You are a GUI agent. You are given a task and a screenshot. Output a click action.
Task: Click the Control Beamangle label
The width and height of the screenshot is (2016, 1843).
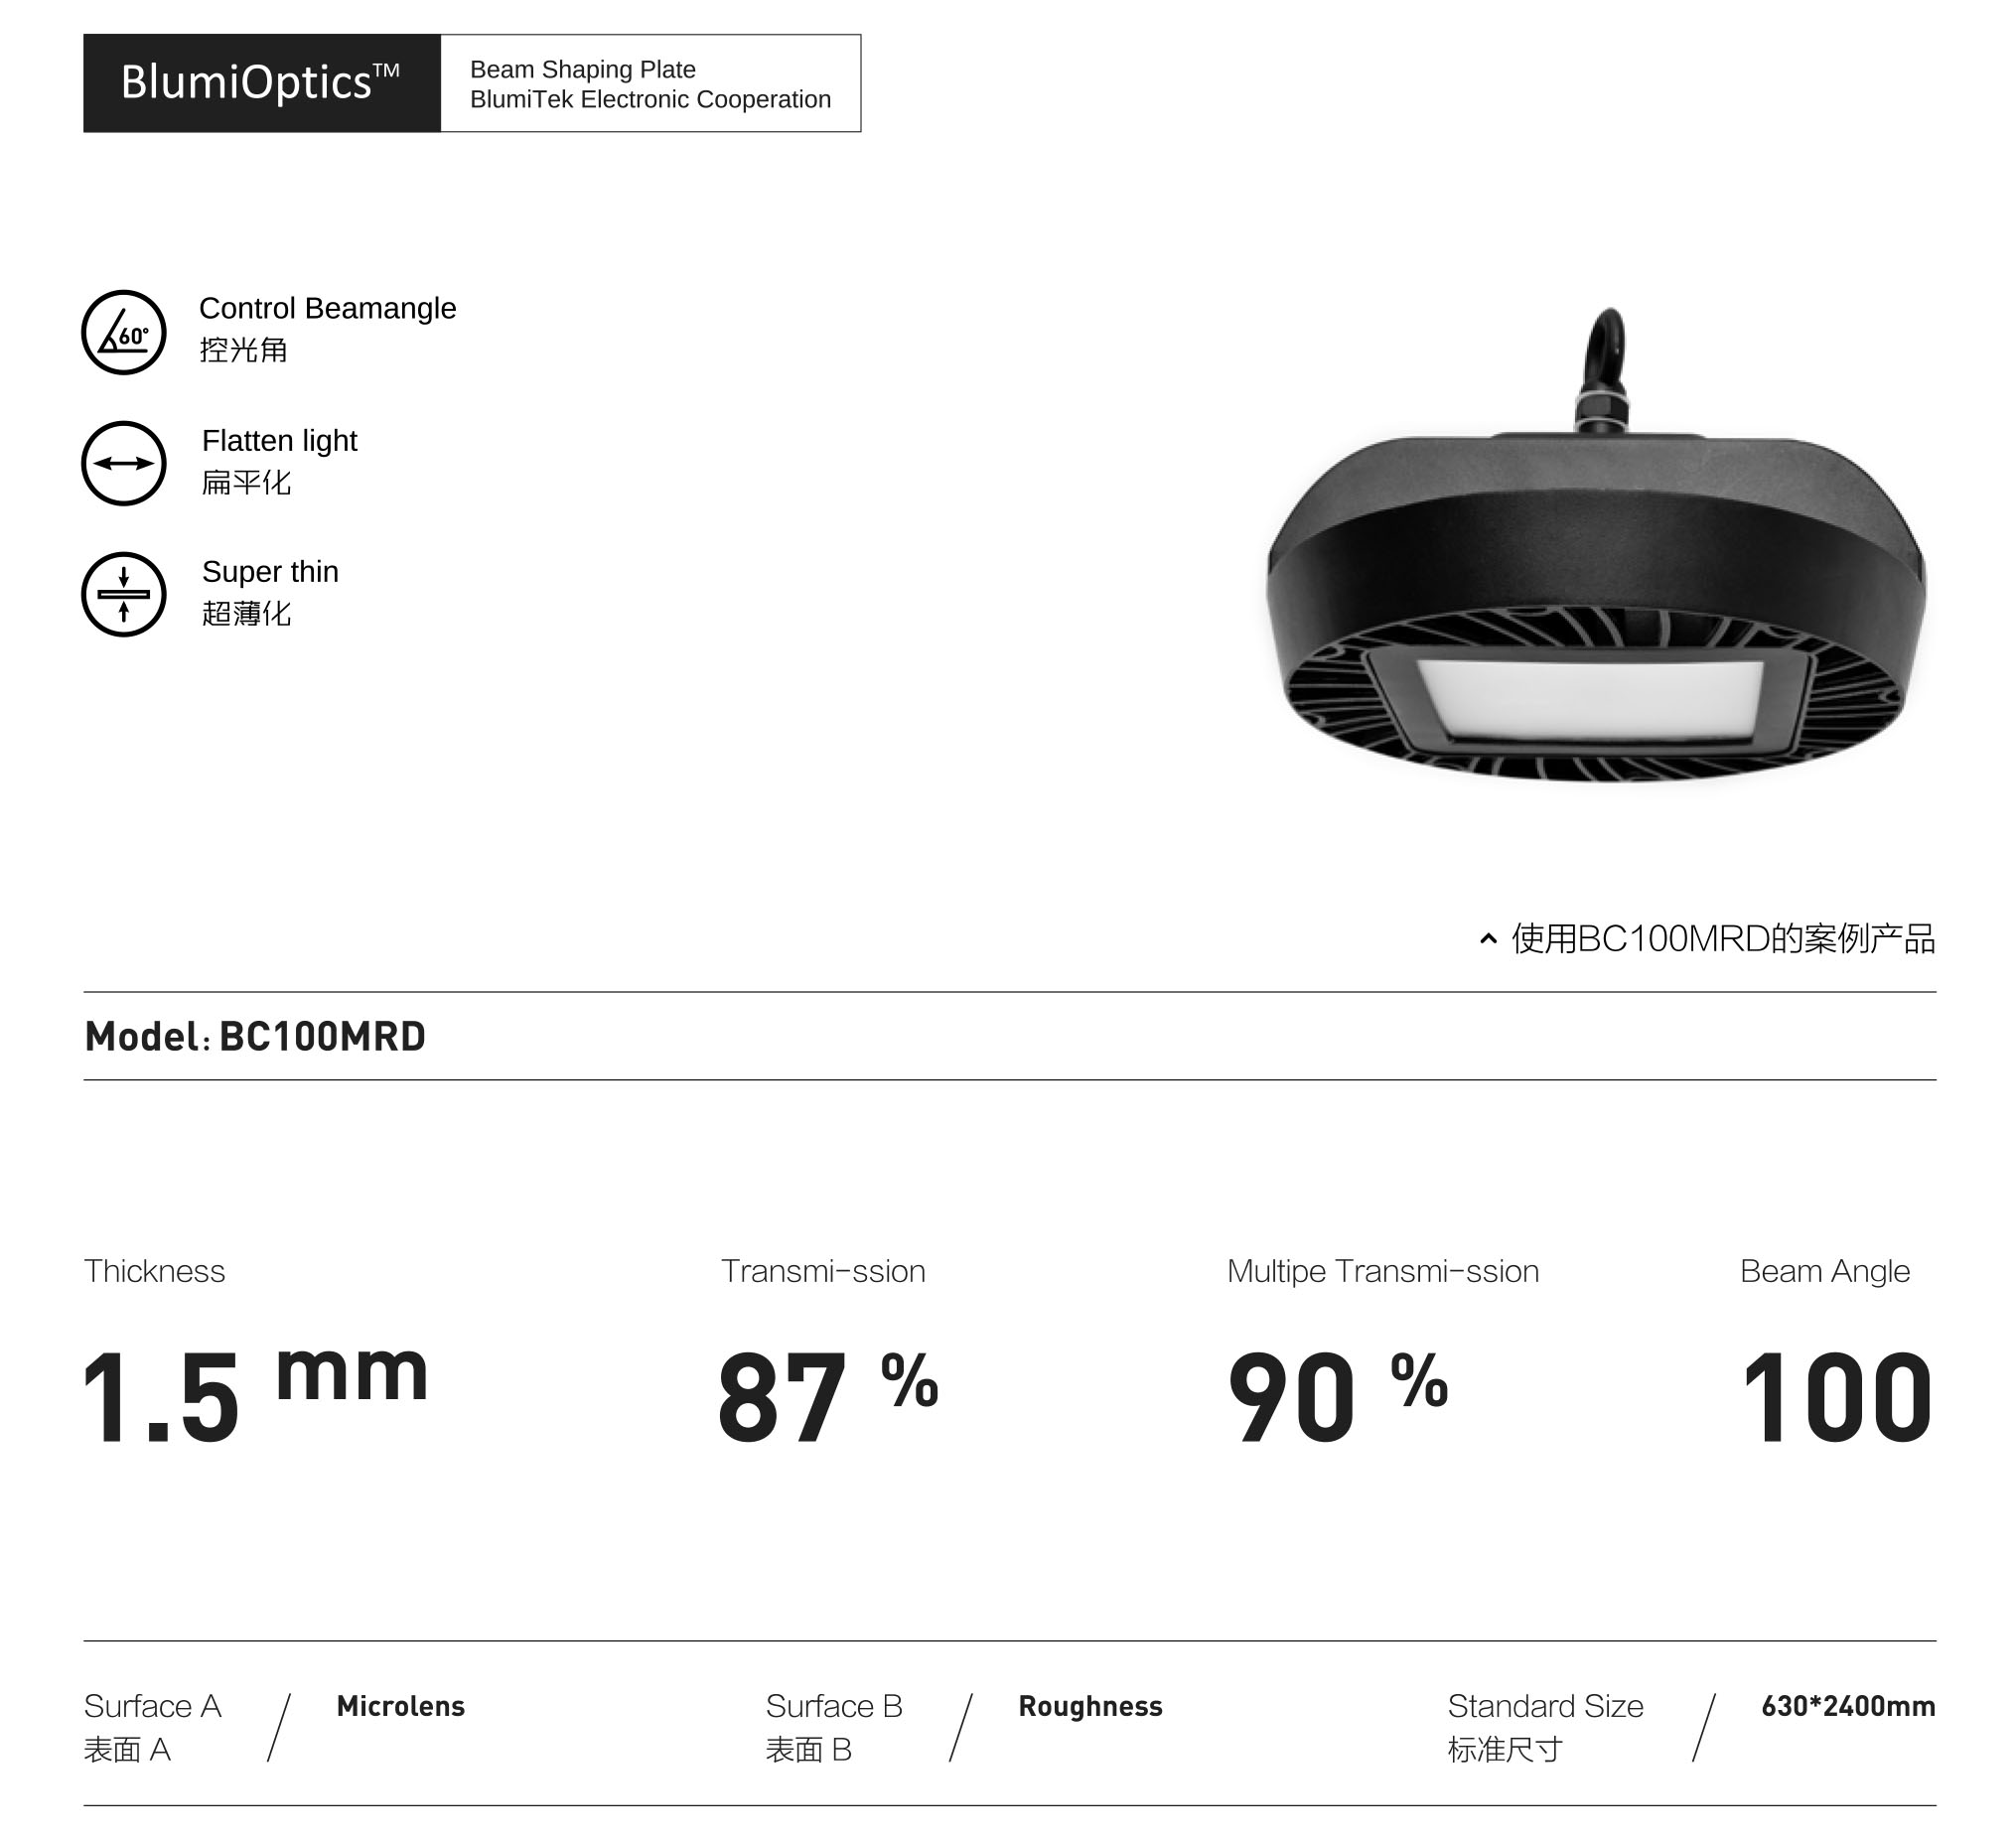click(327, 308)
